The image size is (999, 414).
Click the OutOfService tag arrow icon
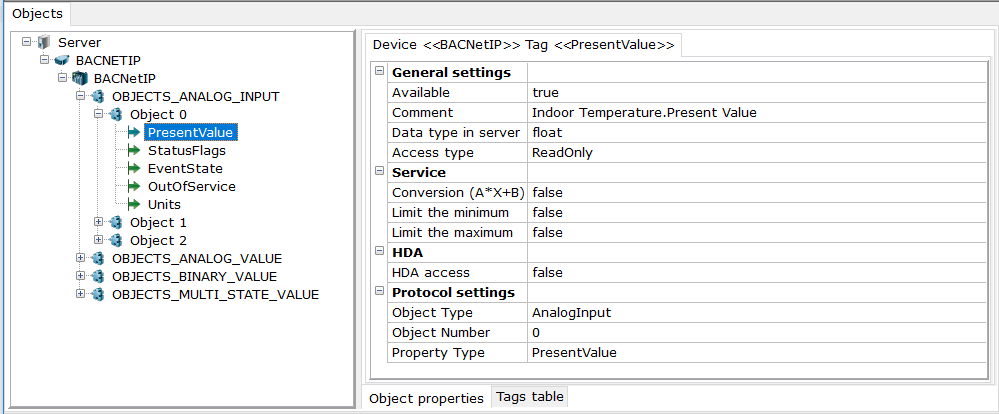click(x=133, y=187)
